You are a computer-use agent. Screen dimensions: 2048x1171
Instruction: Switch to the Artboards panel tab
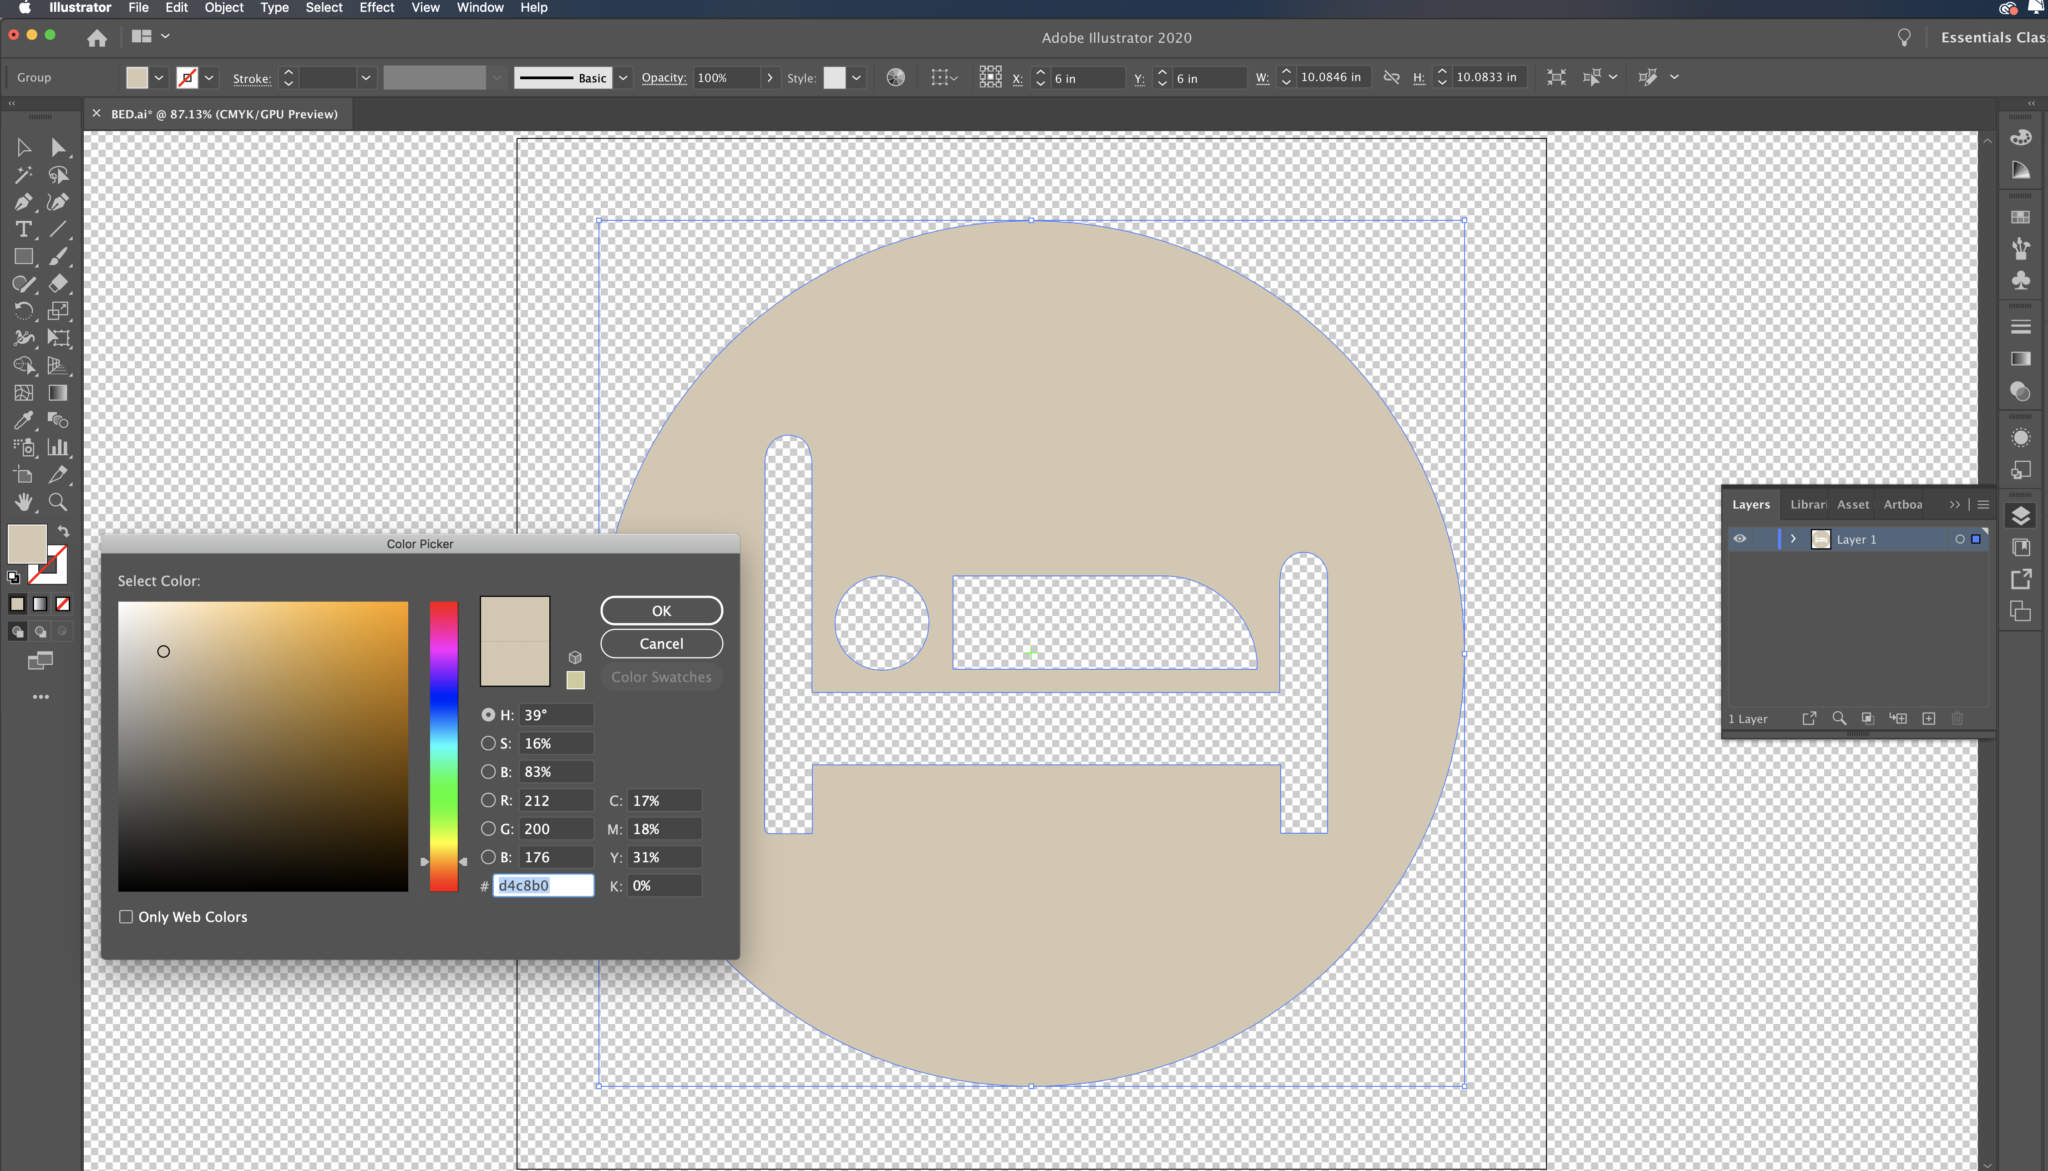point(1901,504)
